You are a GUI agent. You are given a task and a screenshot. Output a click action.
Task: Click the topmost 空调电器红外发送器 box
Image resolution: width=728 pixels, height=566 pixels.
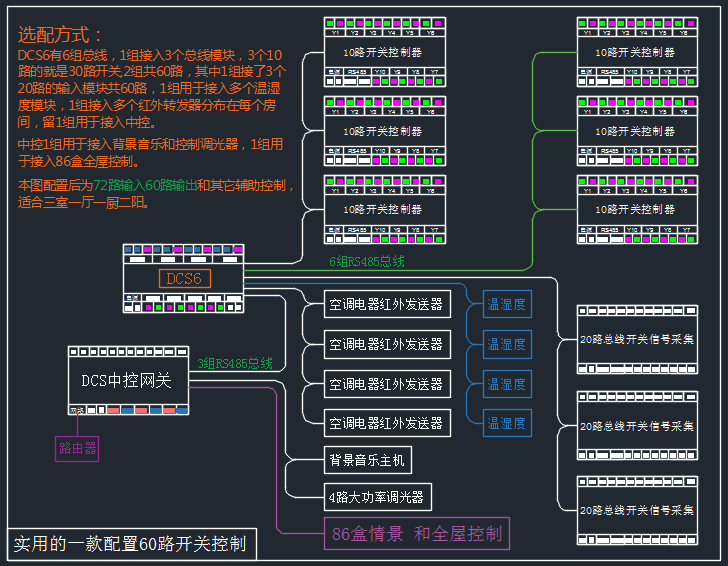[387, 304]
